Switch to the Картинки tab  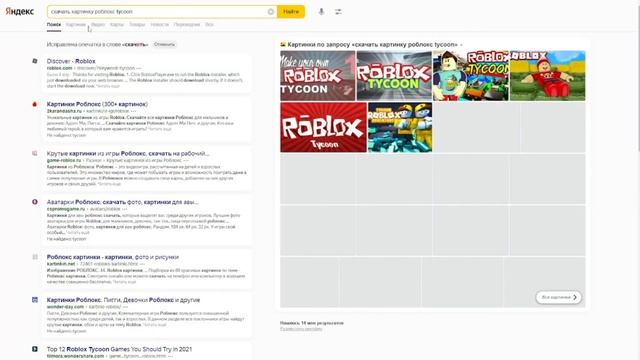coord(76,24)
